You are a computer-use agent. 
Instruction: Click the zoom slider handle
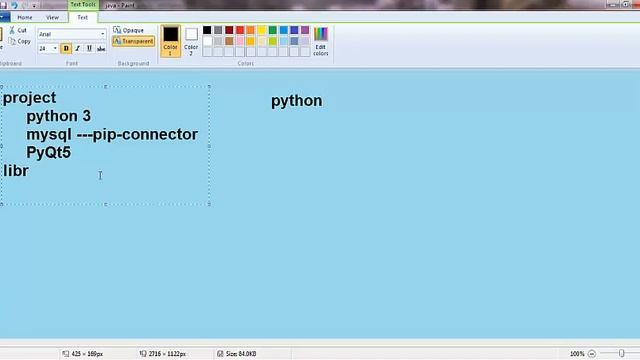coord(621,354)
